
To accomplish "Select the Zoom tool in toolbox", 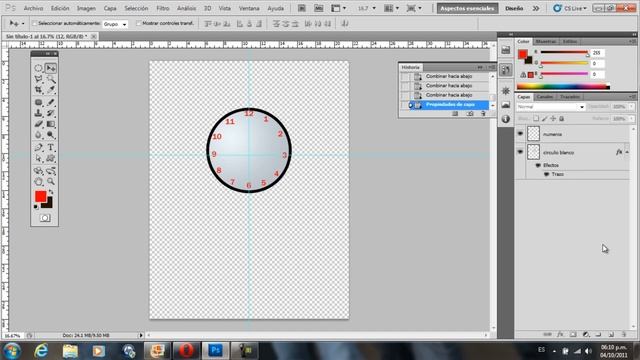I will coord(51,181).
